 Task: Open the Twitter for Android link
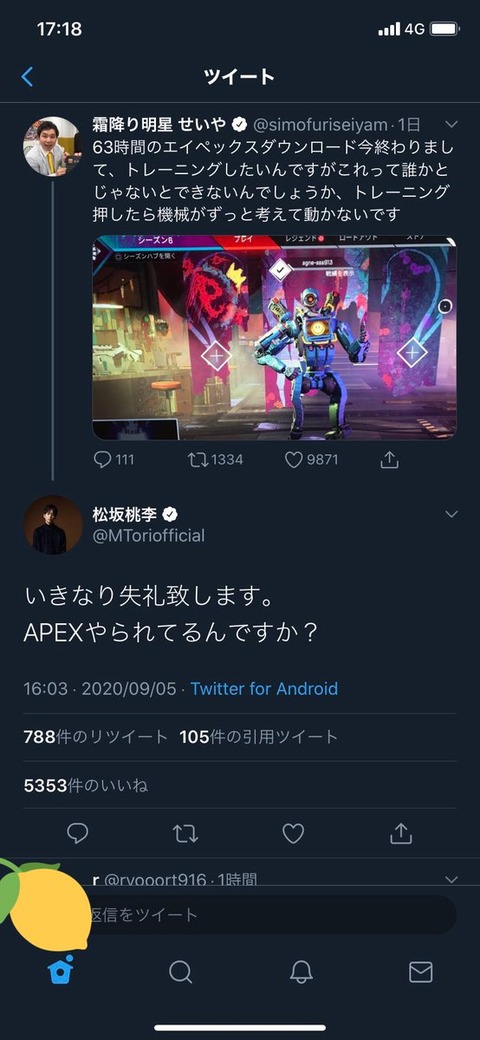tap(264, 688)
